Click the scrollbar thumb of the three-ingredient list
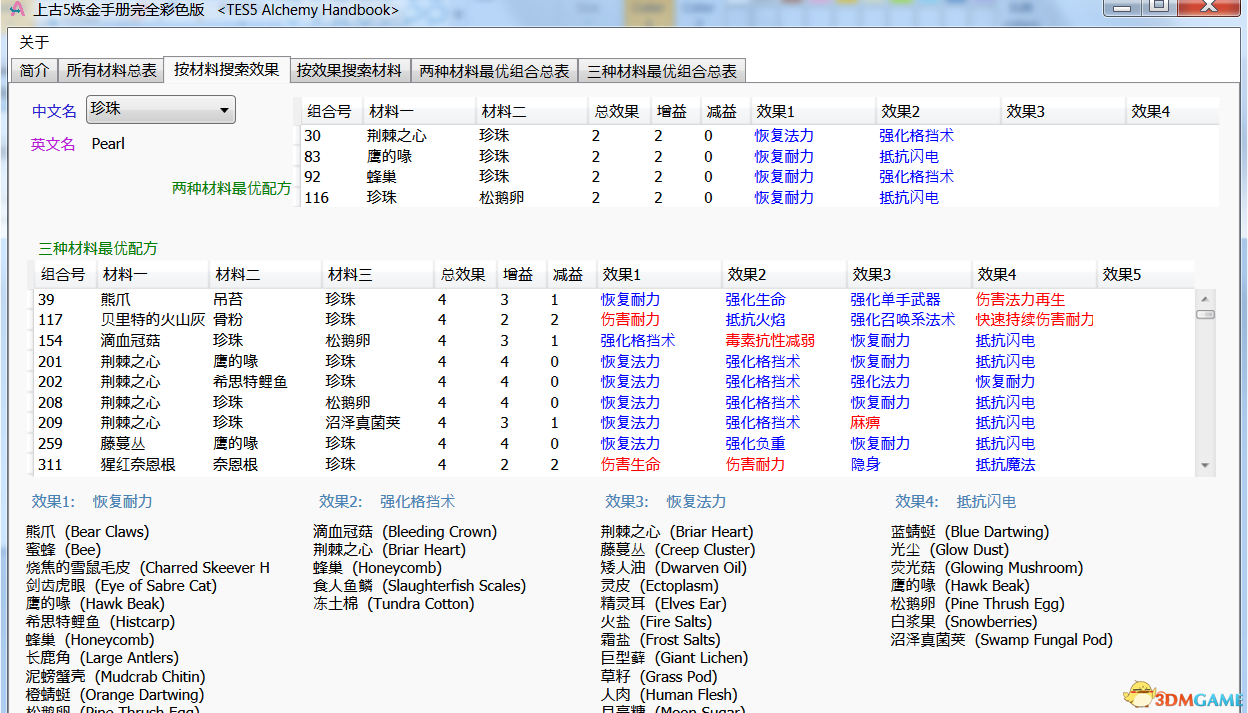 [1205, 314]
